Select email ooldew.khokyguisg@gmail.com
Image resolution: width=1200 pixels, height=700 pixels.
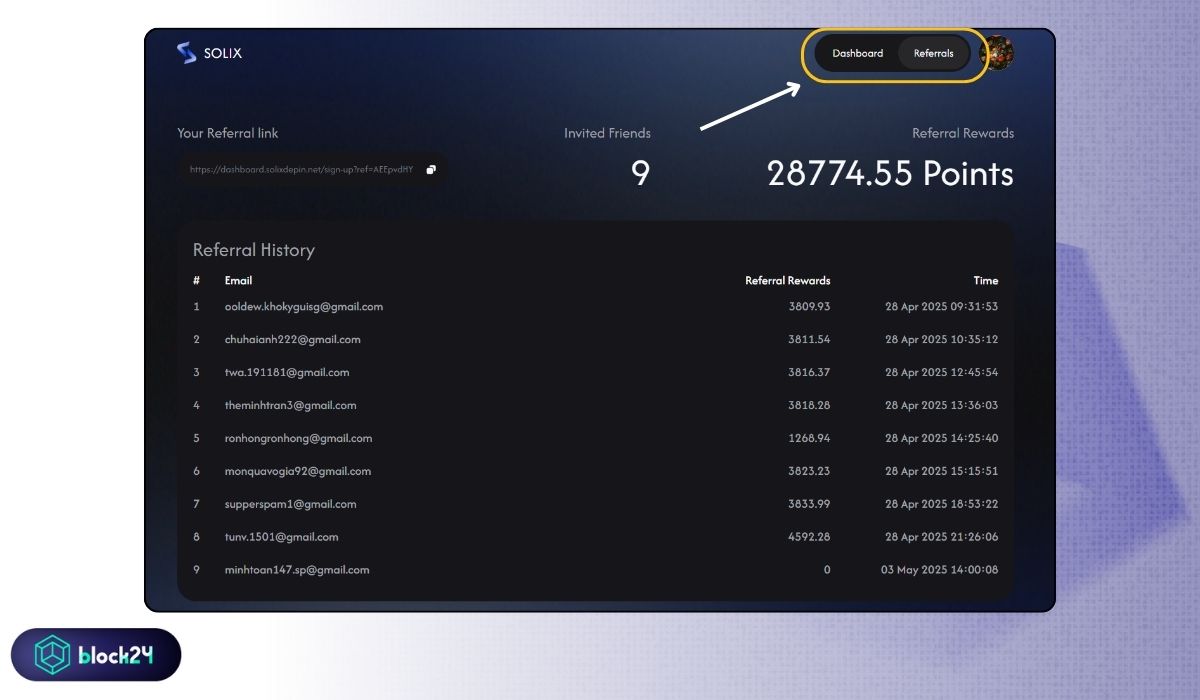[304, 307]
